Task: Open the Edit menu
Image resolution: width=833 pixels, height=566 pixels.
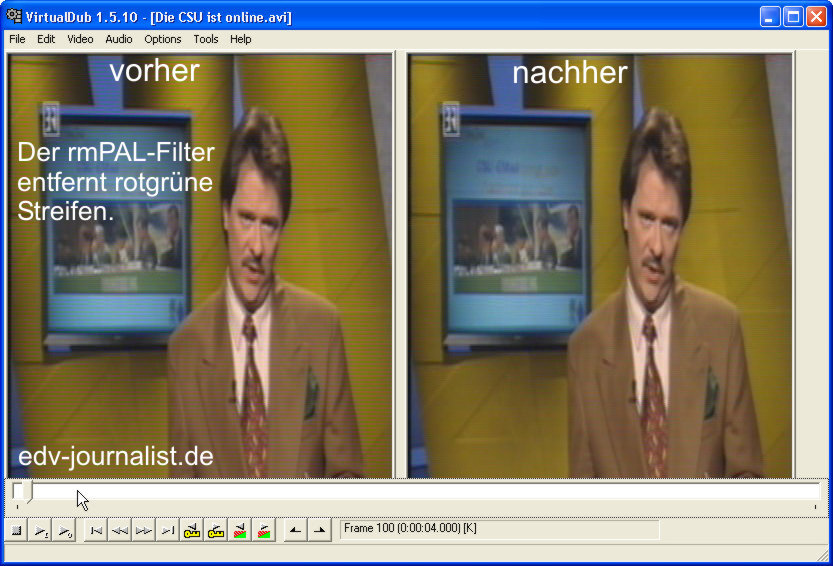Action: pyautogui.click(x=46, y=39)
